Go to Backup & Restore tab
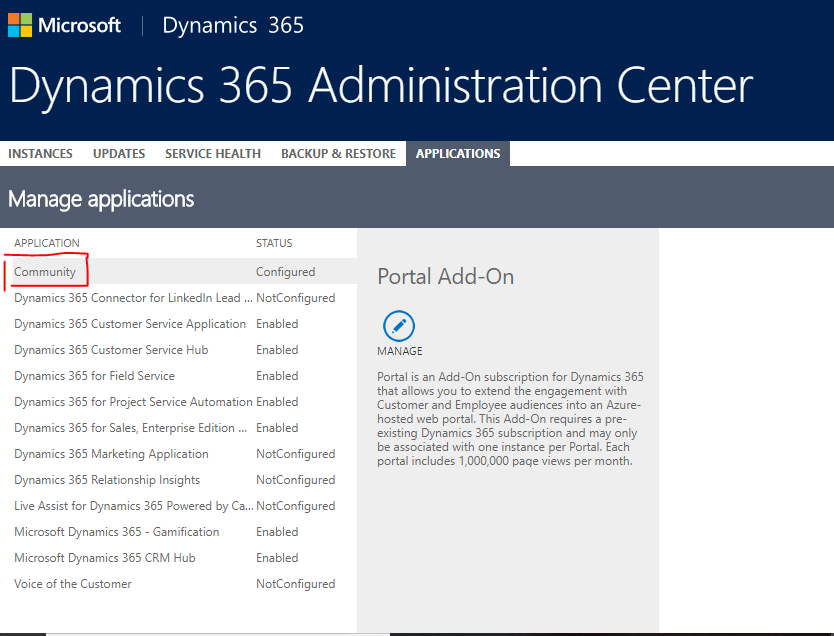This screenshot has width=834, height=636. (x=338, y=154)
